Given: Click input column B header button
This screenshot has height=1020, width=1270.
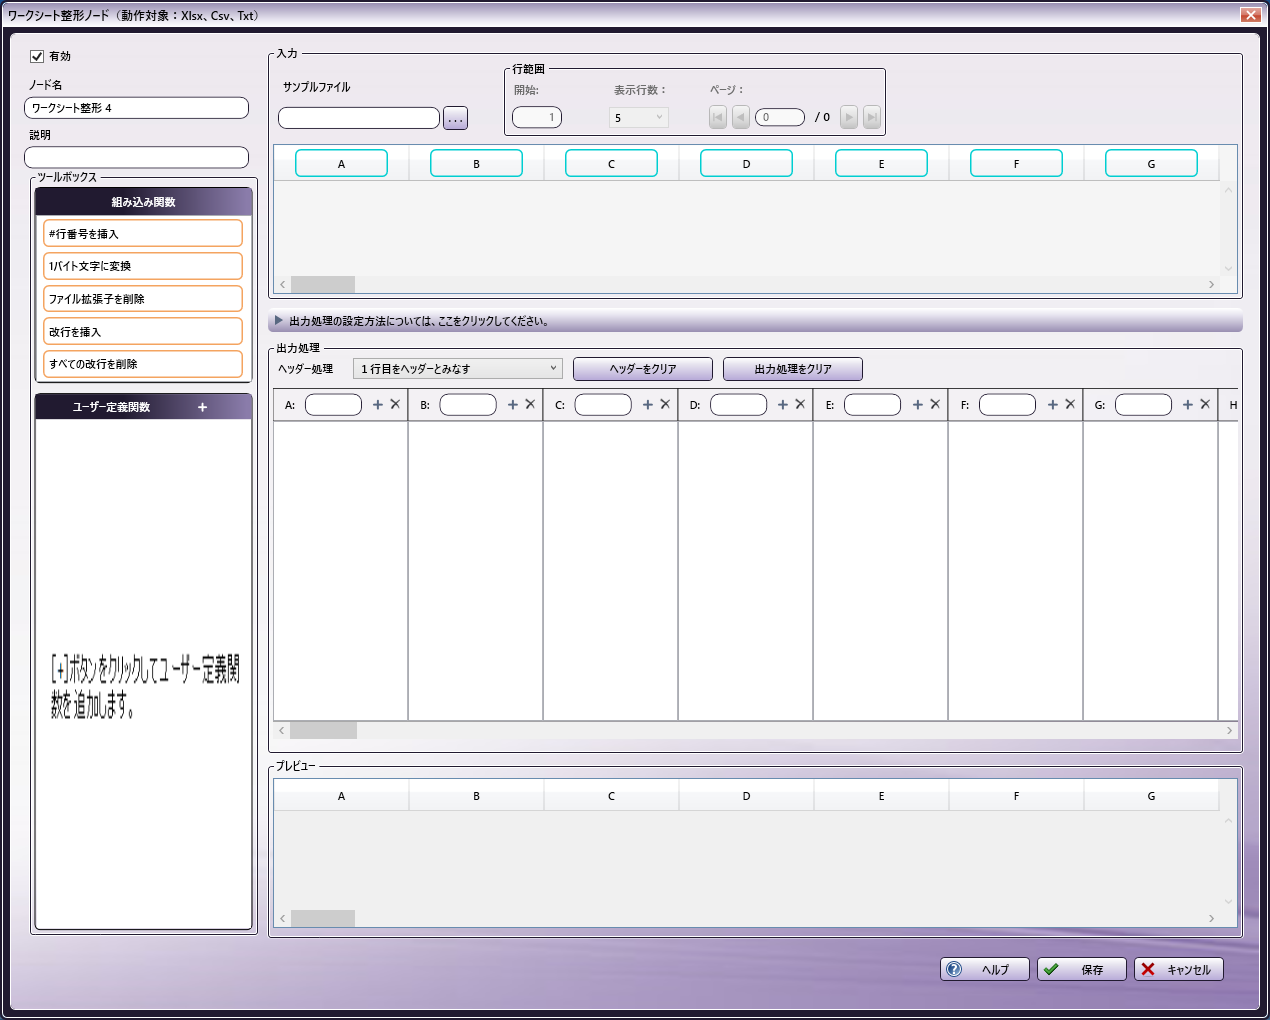Looking at the screenshot, I should click(x=476, y=163).
